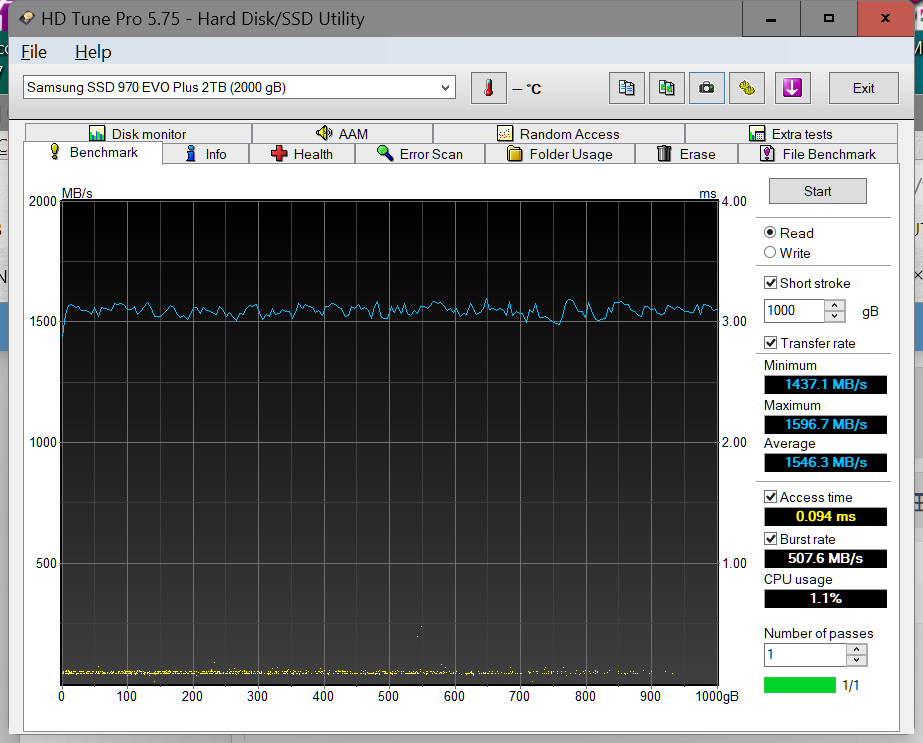
Task: Click the green progress bar
Action: click(x=798, y=685)
